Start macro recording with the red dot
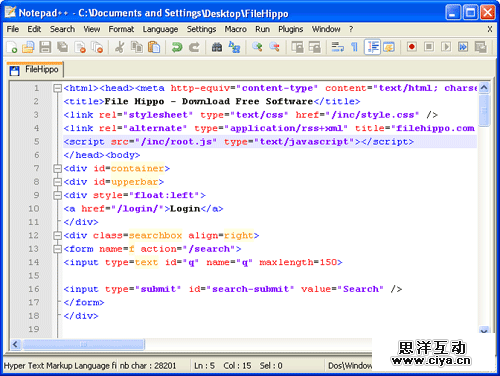Viewport: 500px width, 376px height. click(412, 47)
